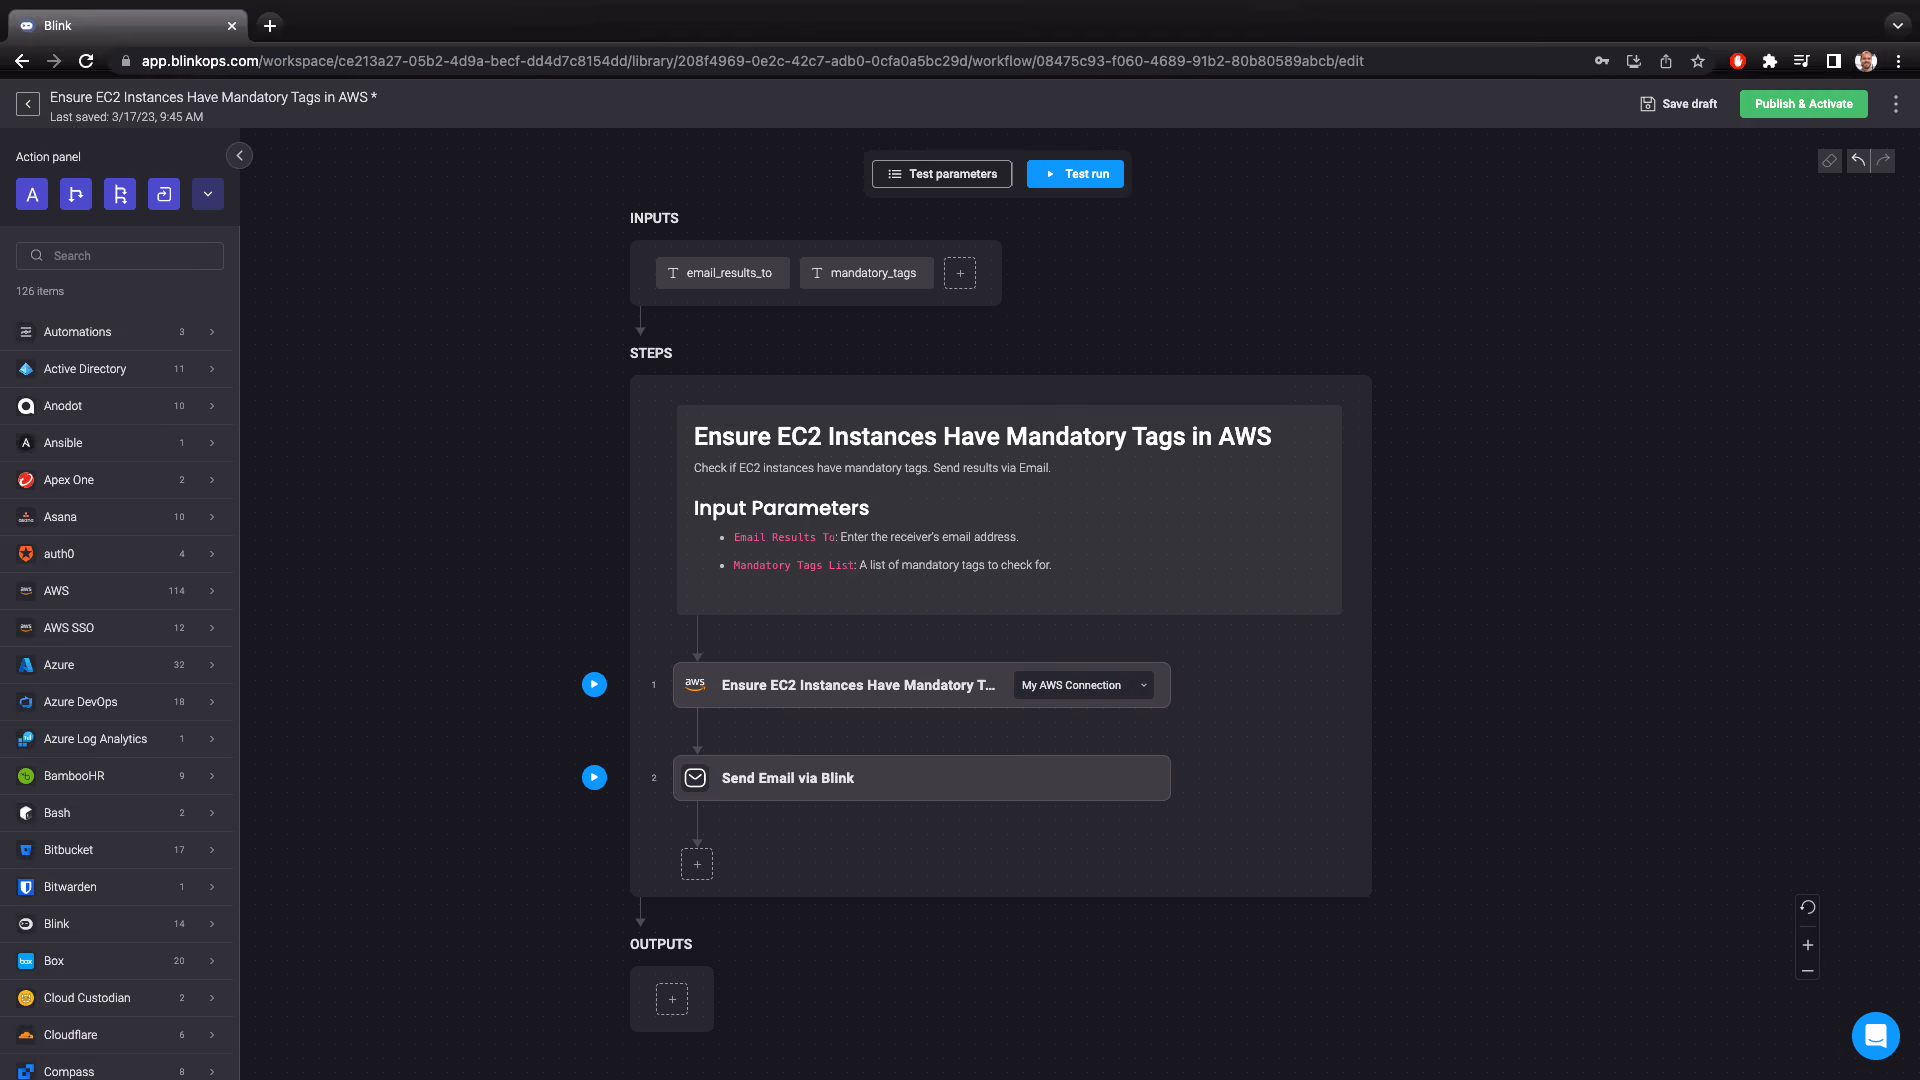Open a new browser tab
Viewport: 1920px width, 1080px height.
270,26
